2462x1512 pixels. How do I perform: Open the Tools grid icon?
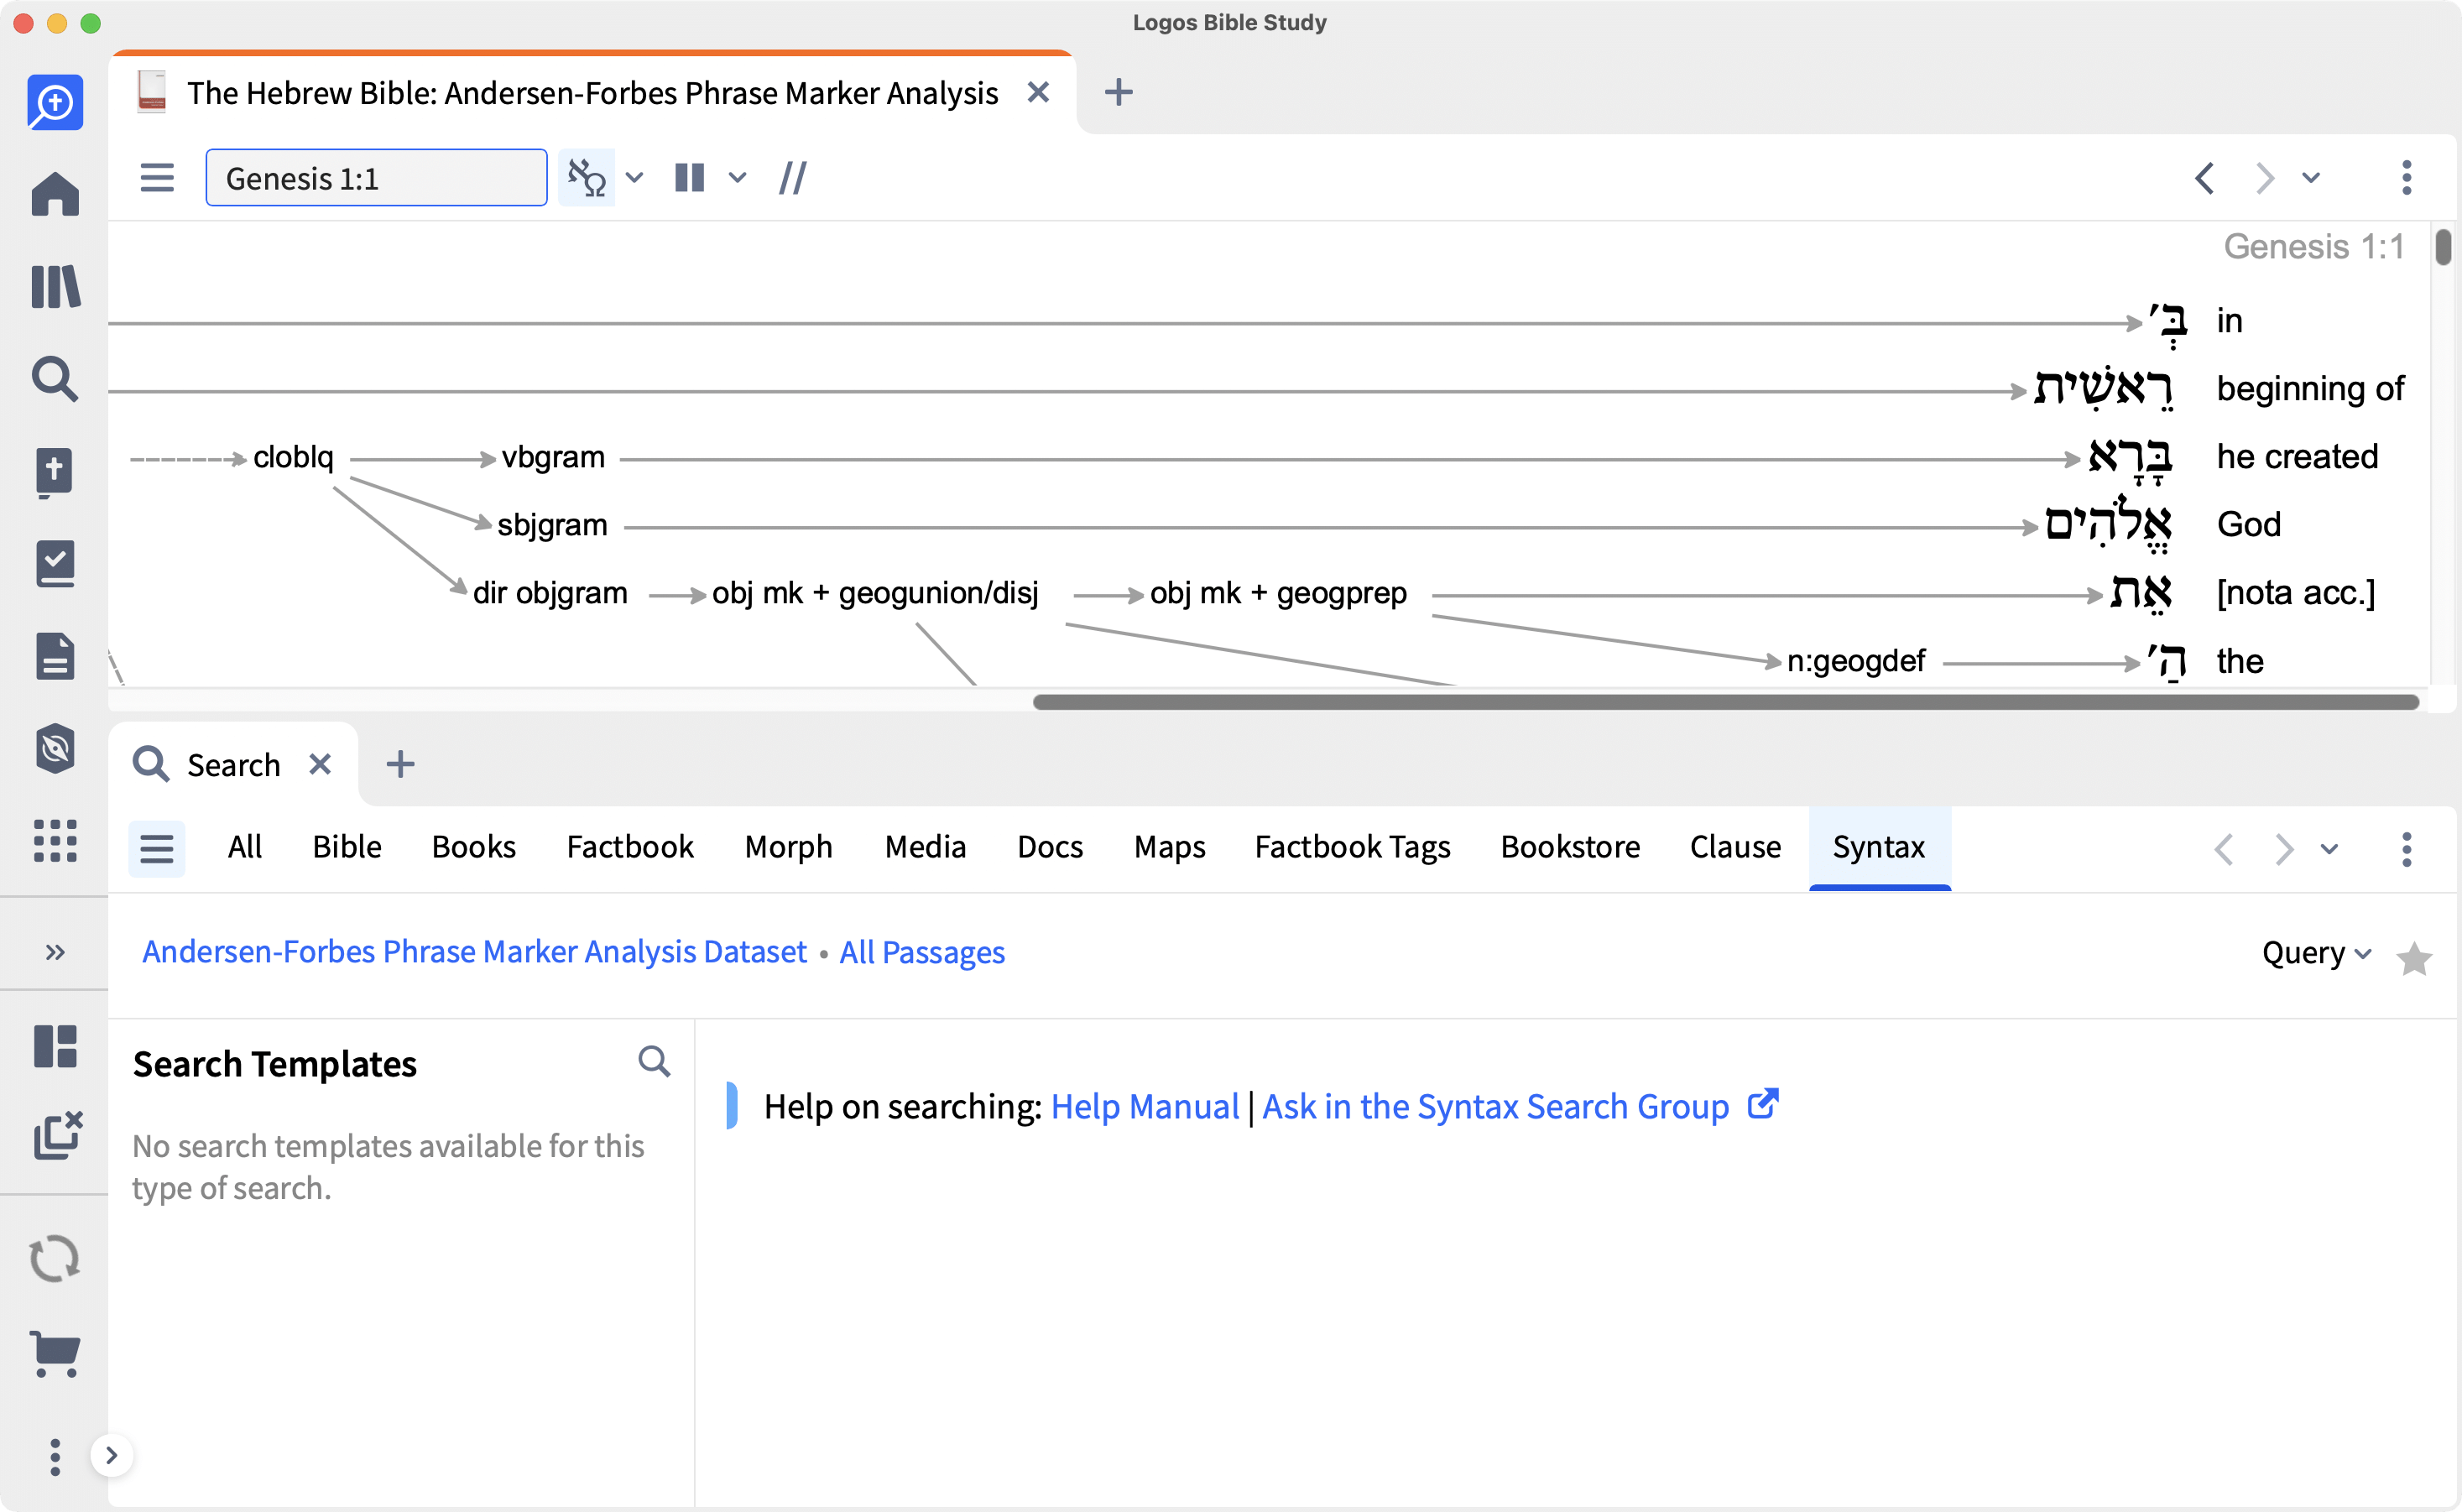[x=55, y=840]
